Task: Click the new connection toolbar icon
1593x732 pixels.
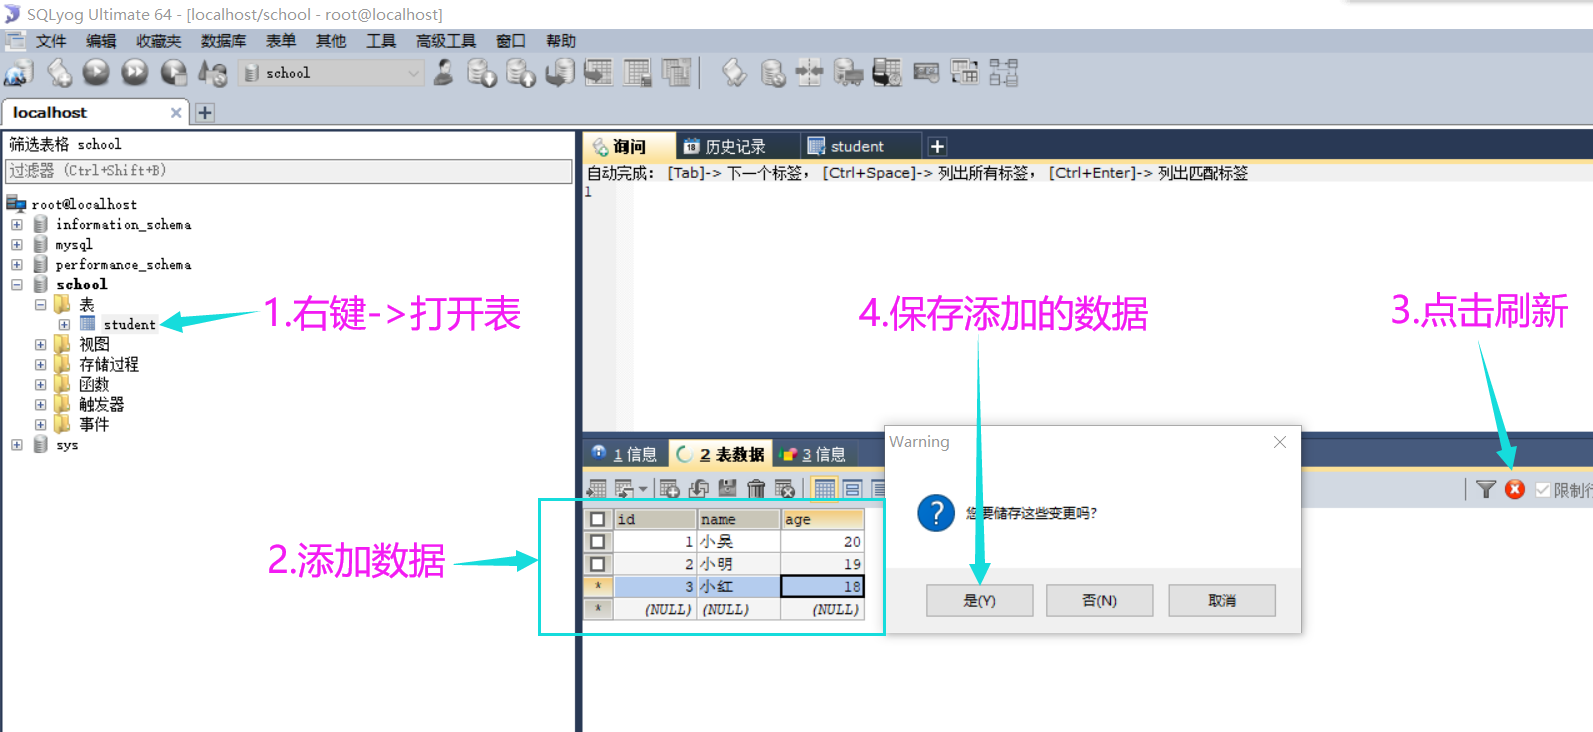Action: click(x=19, y=73)
